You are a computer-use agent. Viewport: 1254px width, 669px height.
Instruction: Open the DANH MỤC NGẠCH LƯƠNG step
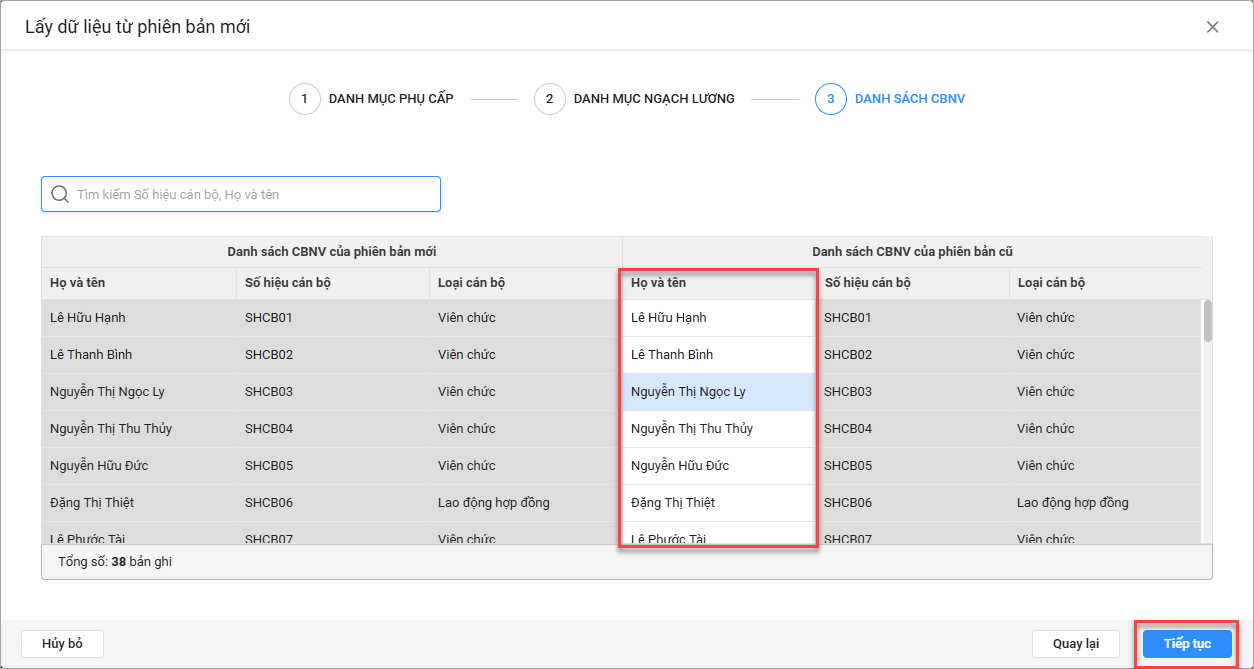654,99
